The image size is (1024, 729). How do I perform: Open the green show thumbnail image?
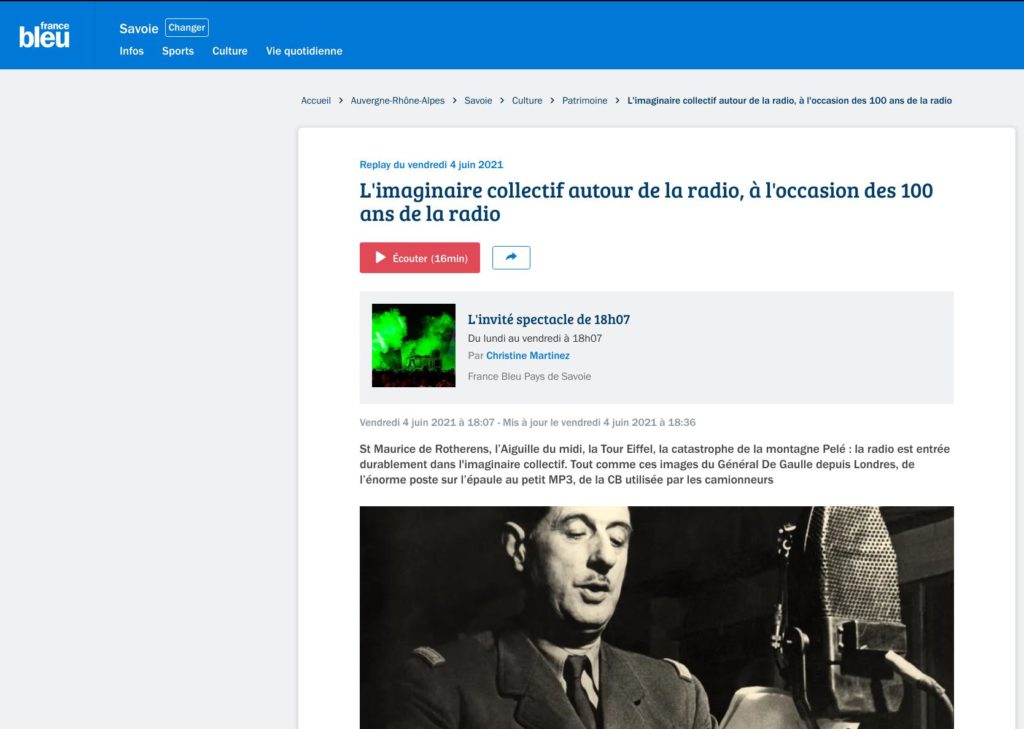click(414, 346)
